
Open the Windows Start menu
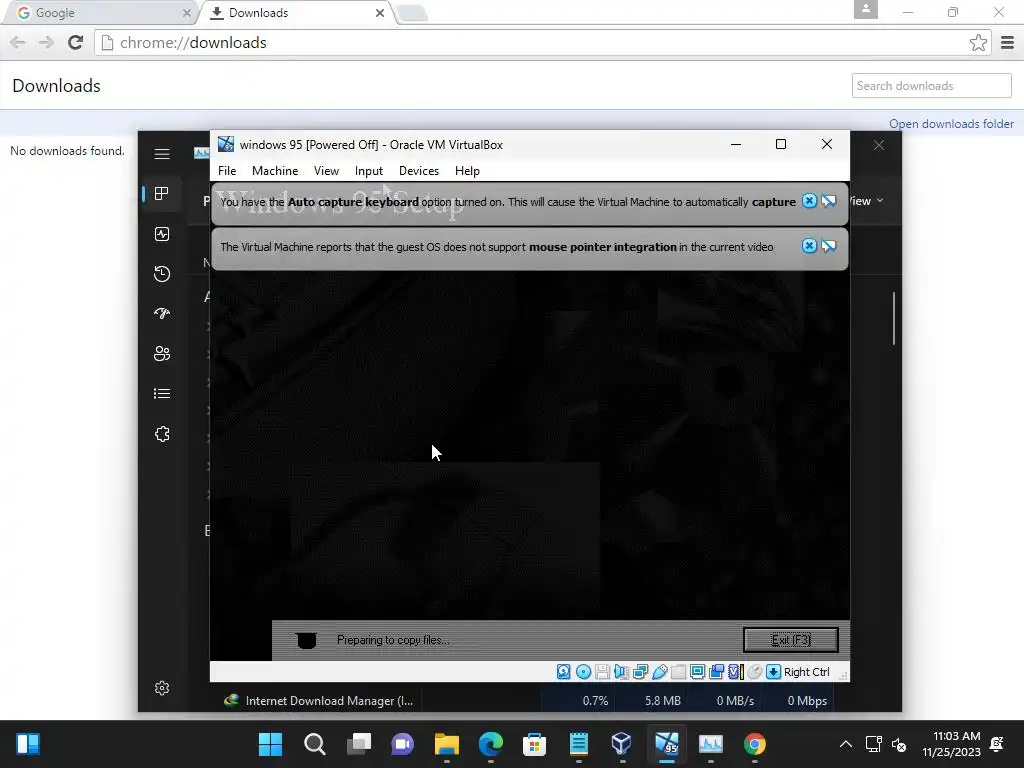(x=270, y=744)
